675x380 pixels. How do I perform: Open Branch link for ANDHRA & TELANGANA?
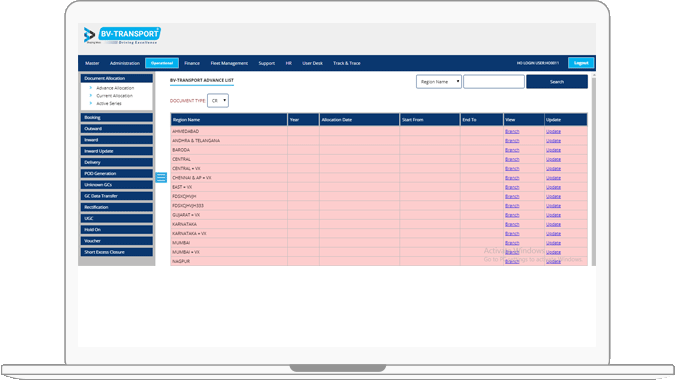tap(512, 141)
